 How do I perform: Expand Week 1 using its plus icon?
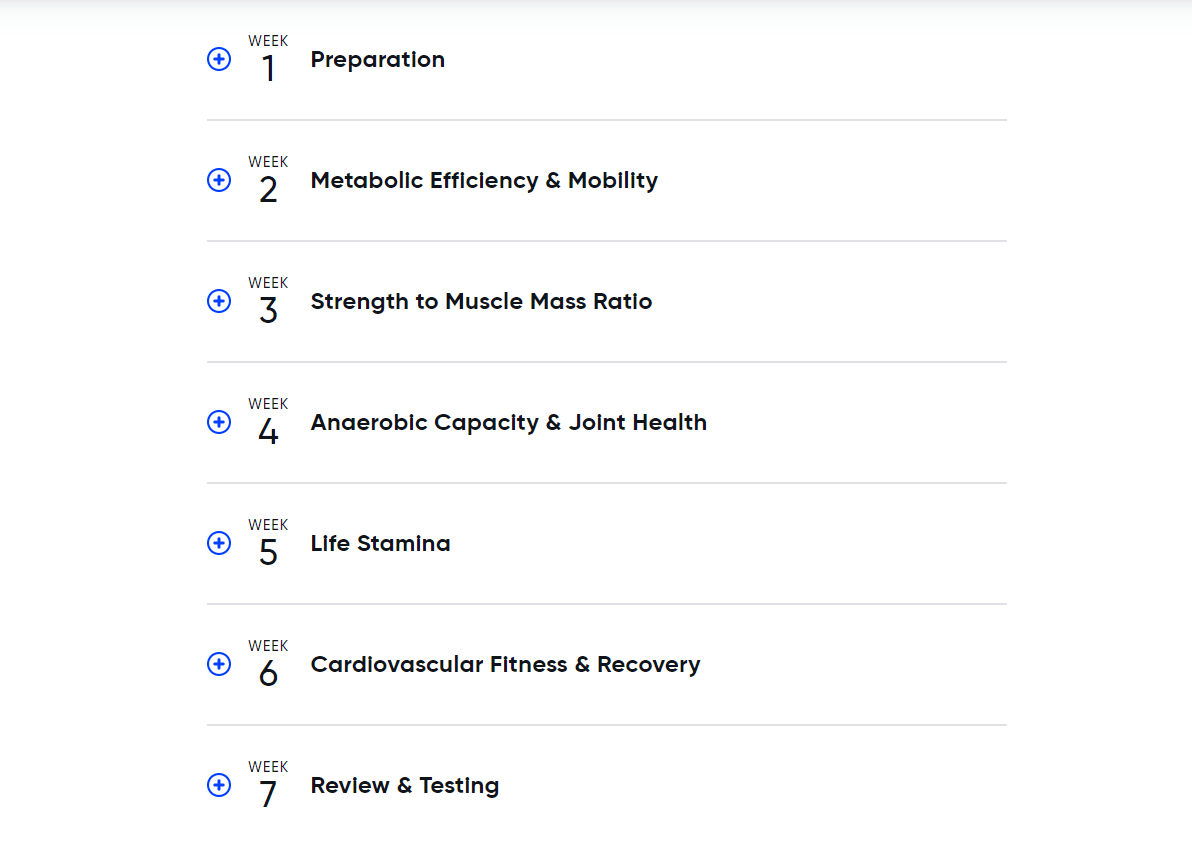[x=219, y=59]
